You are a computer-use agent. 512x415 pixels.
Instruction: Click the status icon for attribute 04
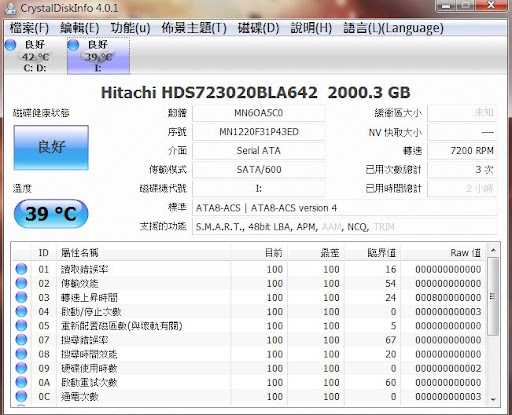point(21,311)
